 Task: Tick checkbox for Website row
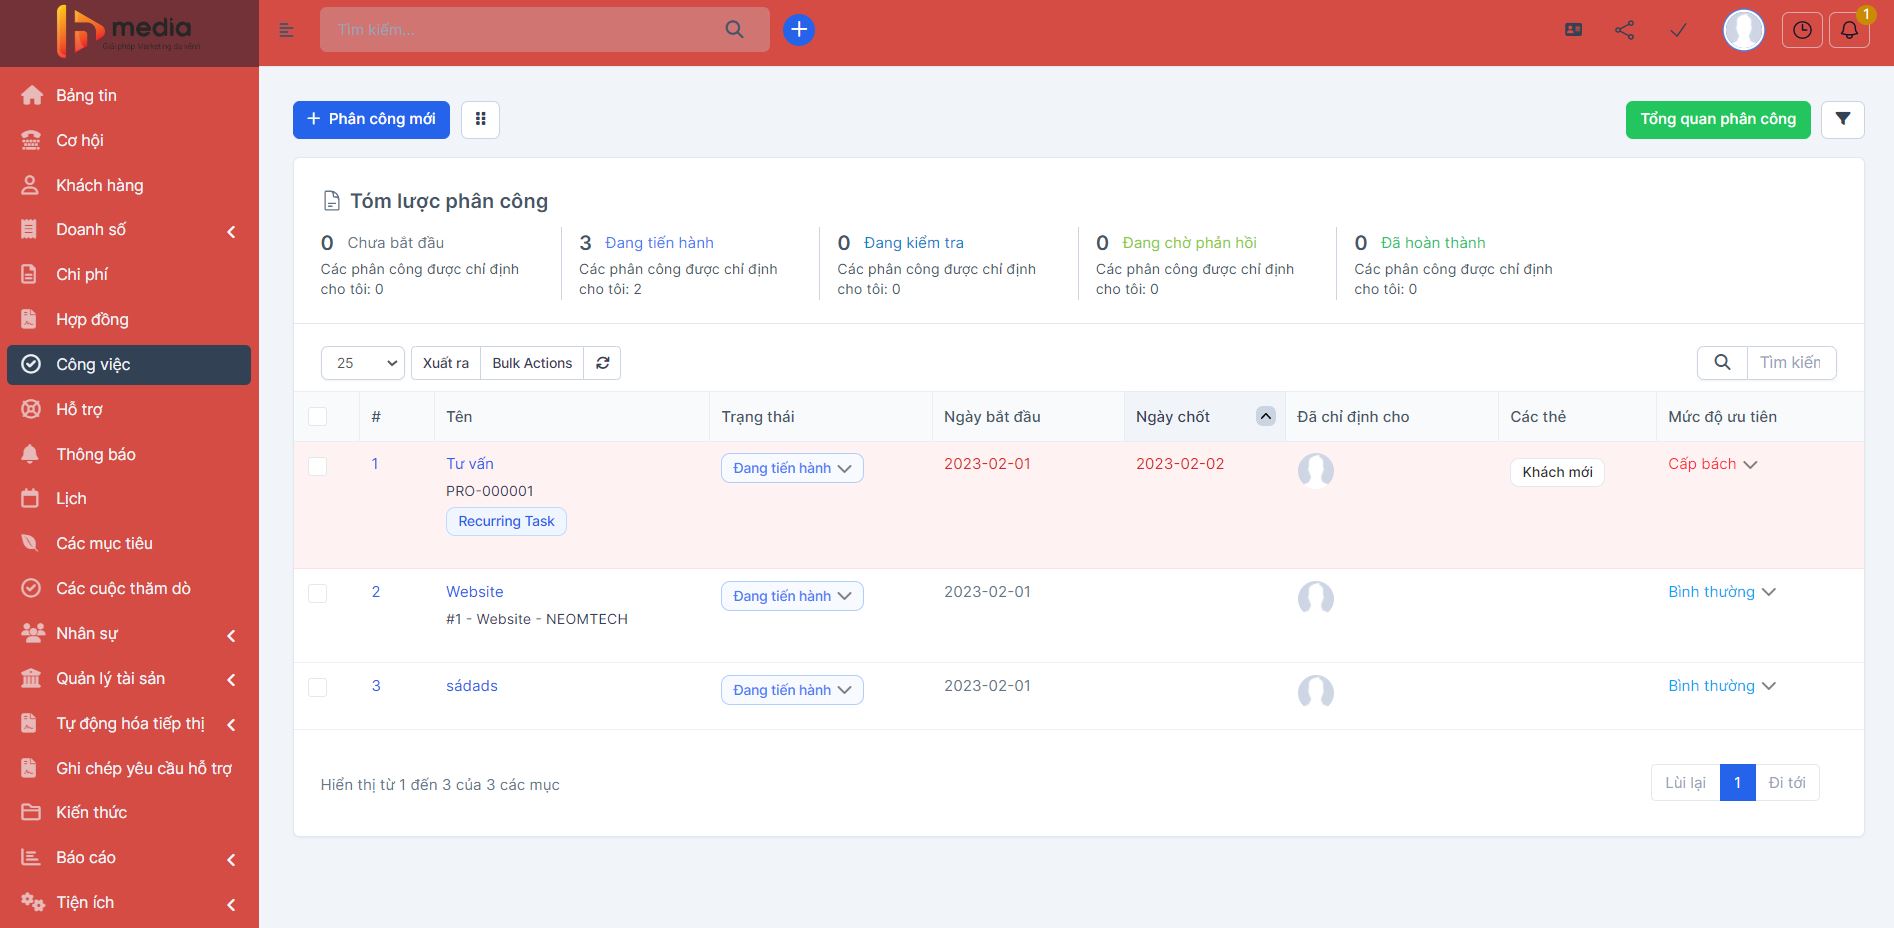click(317, 594)
